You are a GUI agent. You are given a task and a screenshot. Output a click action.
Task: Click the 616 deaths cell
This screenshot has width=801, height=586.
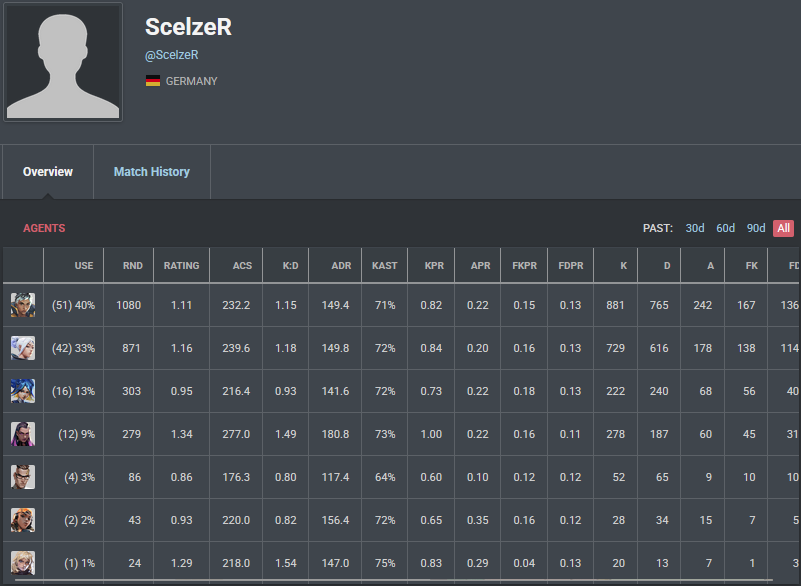tap(659, 348)
